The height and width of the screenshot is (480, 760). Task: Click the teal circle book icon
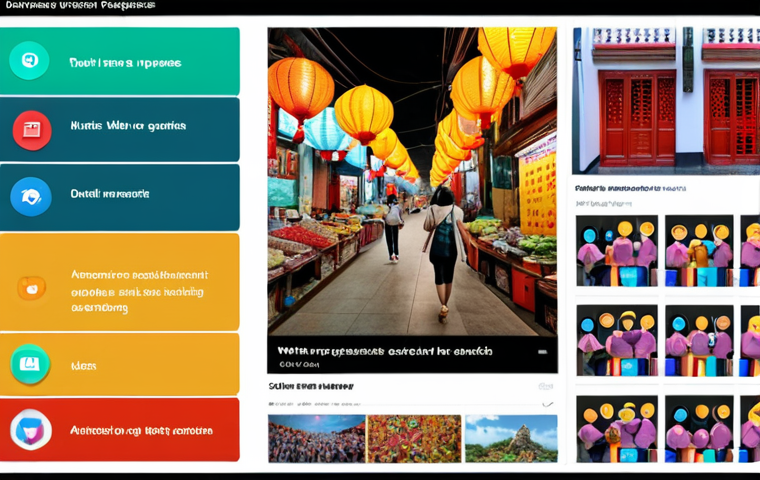[x=30, y=364]
